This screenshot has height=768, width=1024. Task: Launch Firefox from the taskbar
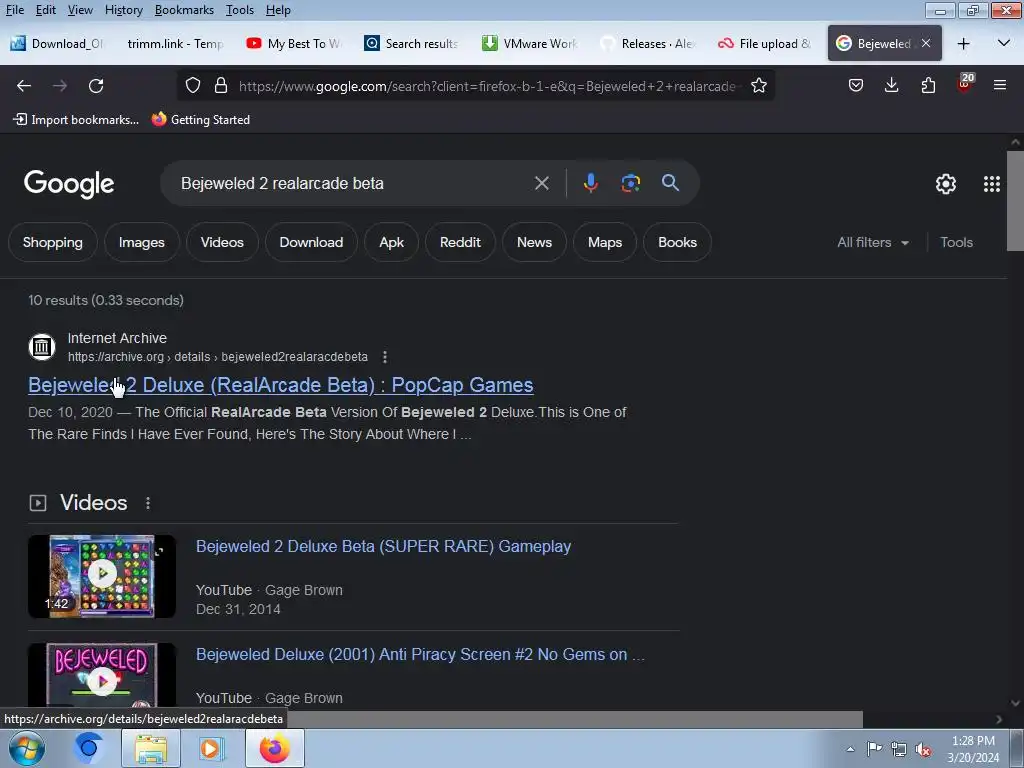(x=275, y=748)
